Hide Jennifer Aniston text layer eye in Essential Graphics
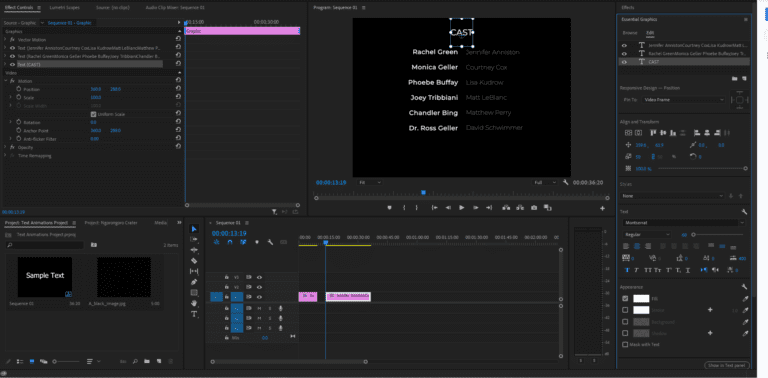This screenshot has height=378, width=768. point(624,45)
